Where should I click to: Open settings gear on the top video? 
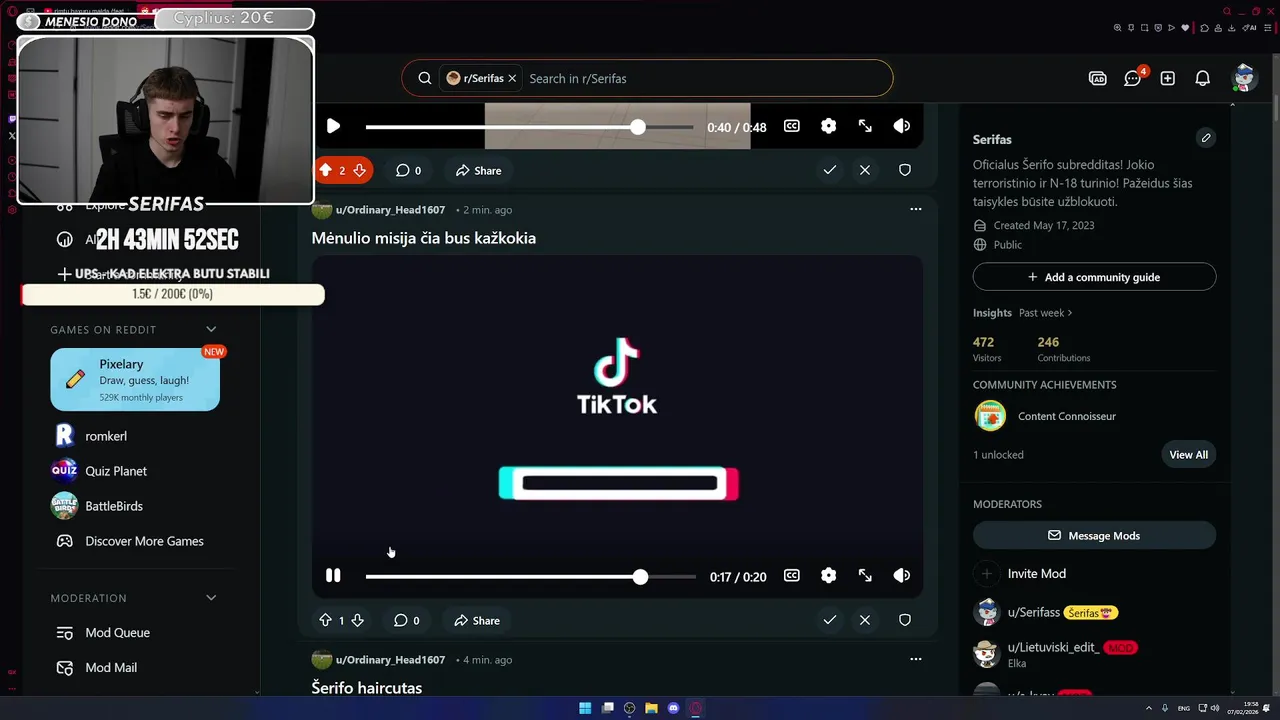(x=828, y=126)
